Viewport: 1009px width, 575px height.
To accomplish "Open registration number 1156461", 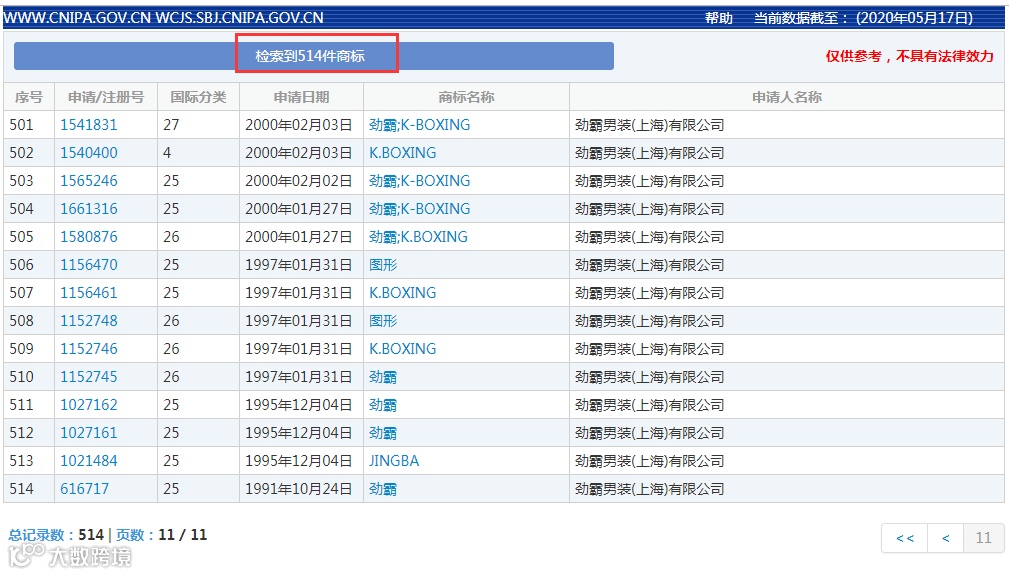I will (89, 293).
